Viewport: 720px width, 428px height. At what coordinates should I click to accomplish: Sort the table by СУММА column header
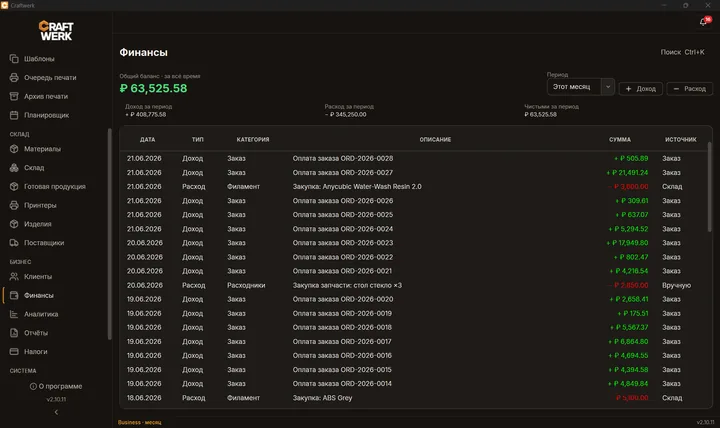(619, 140)
